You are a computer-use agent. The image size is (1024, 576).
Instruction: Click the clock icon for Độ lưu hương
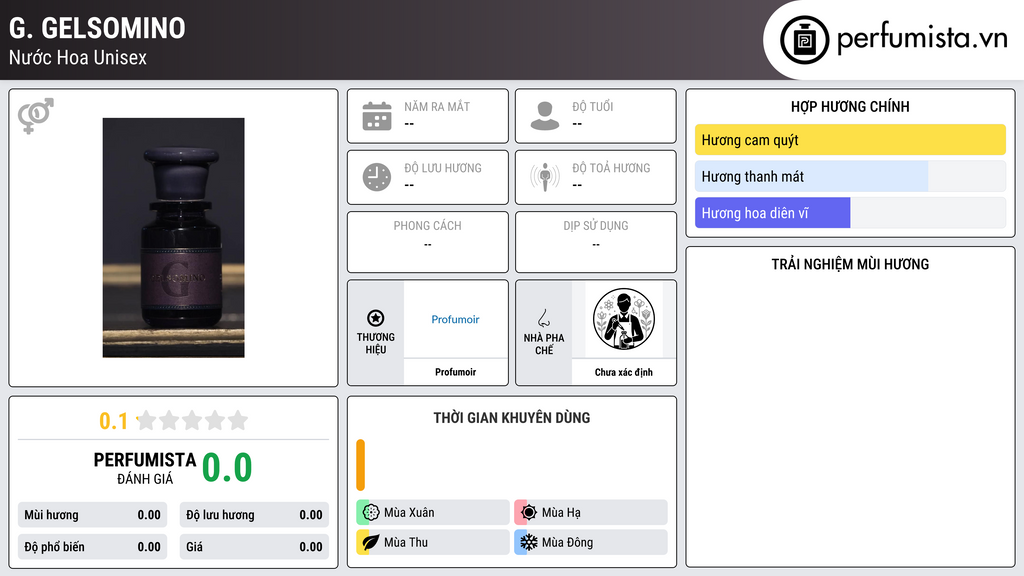tap(377, 177)
